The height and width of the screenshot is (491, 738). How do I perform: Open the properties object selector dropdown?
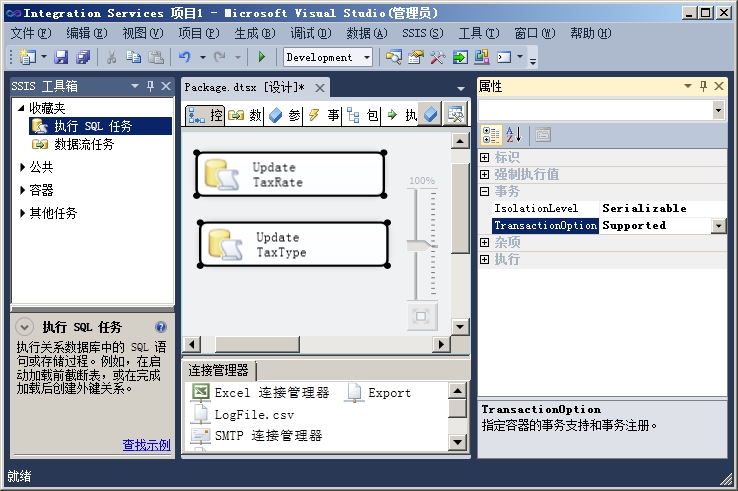[x=718, y=111]
